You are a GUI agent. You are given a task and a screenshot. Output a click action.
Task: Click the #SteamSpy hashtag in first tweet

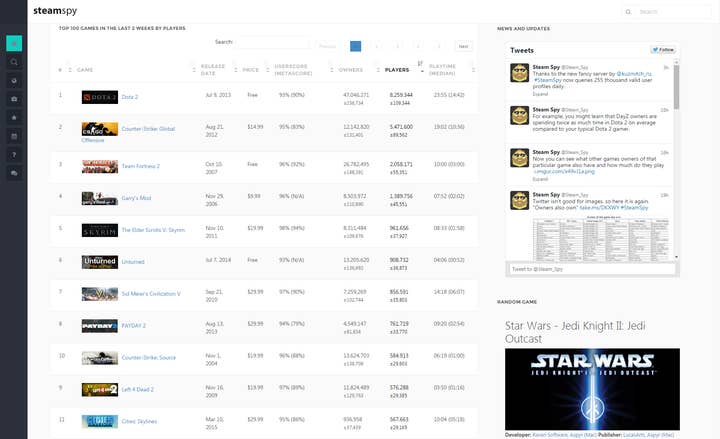click(548, 80)
